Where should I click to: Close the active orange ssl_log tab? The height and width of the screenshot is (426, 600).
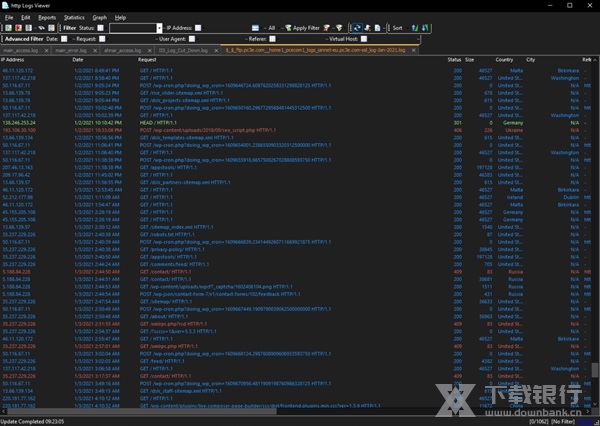tap(414, 51)
